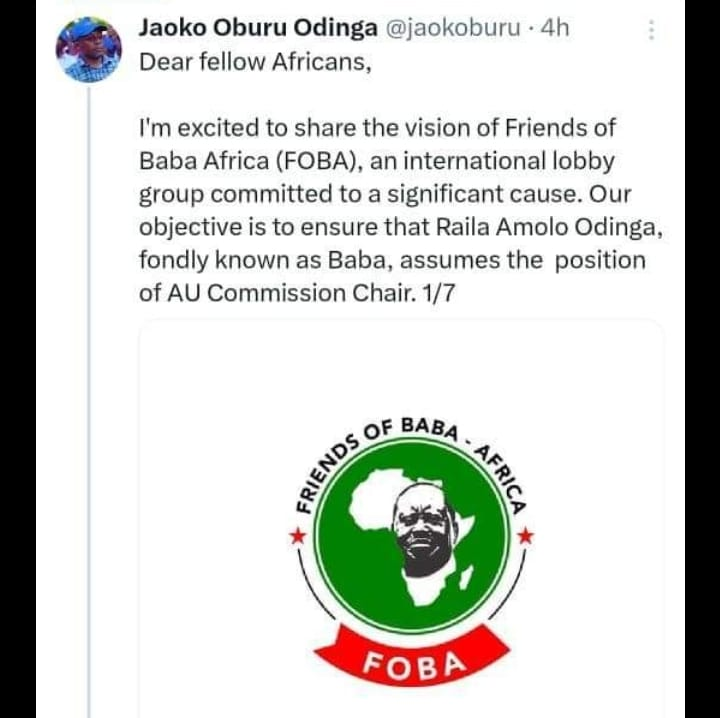
Task: Click the red star left of the logo
Action: click(x=296, y=537)
